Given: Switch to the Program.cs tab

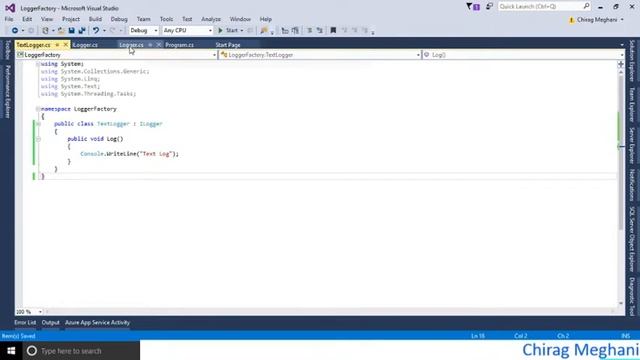Looking at the screenshot, I should (x=180, y=45).
